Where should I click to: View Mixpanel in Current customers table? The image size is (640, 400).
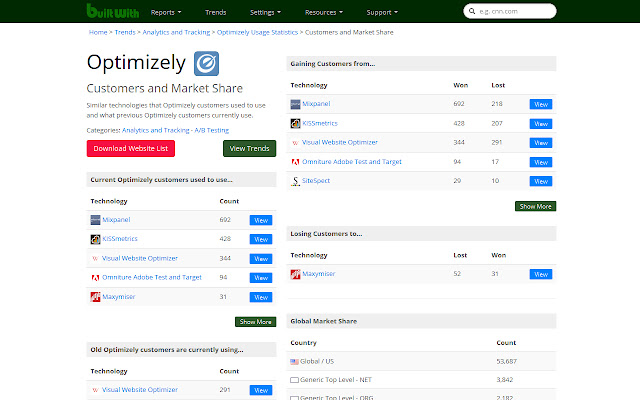(x=261, y=220)
